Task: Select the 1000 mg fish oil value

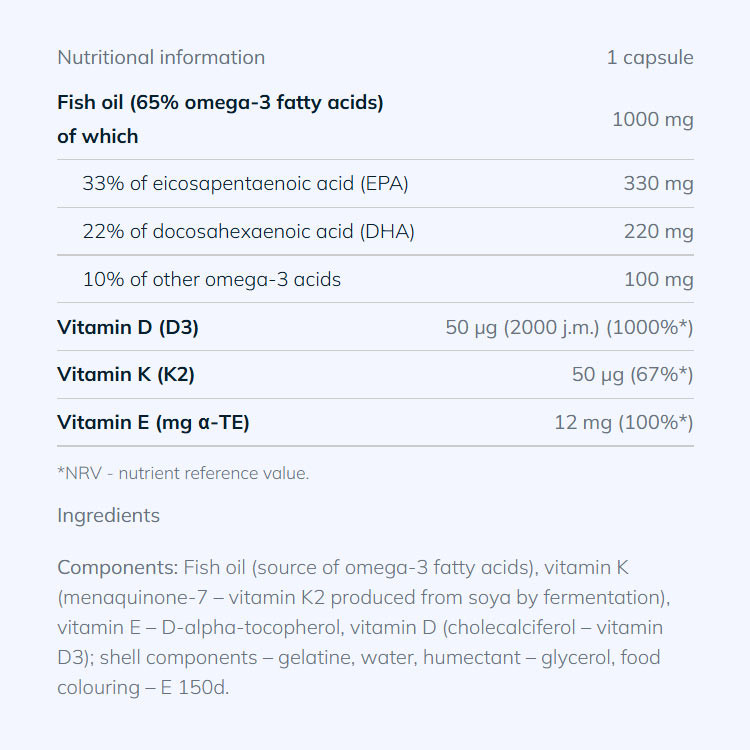Action: coord(652,119)
